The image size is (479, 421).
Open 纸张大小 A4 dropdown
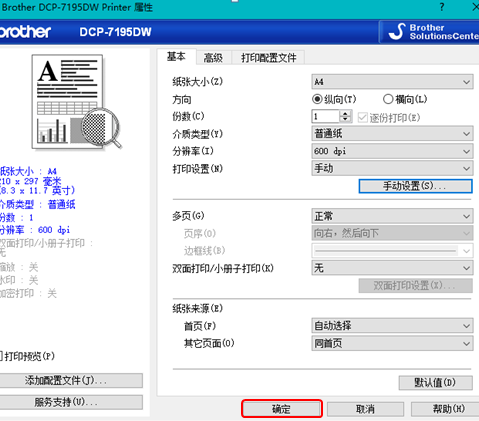coord(392,82)
